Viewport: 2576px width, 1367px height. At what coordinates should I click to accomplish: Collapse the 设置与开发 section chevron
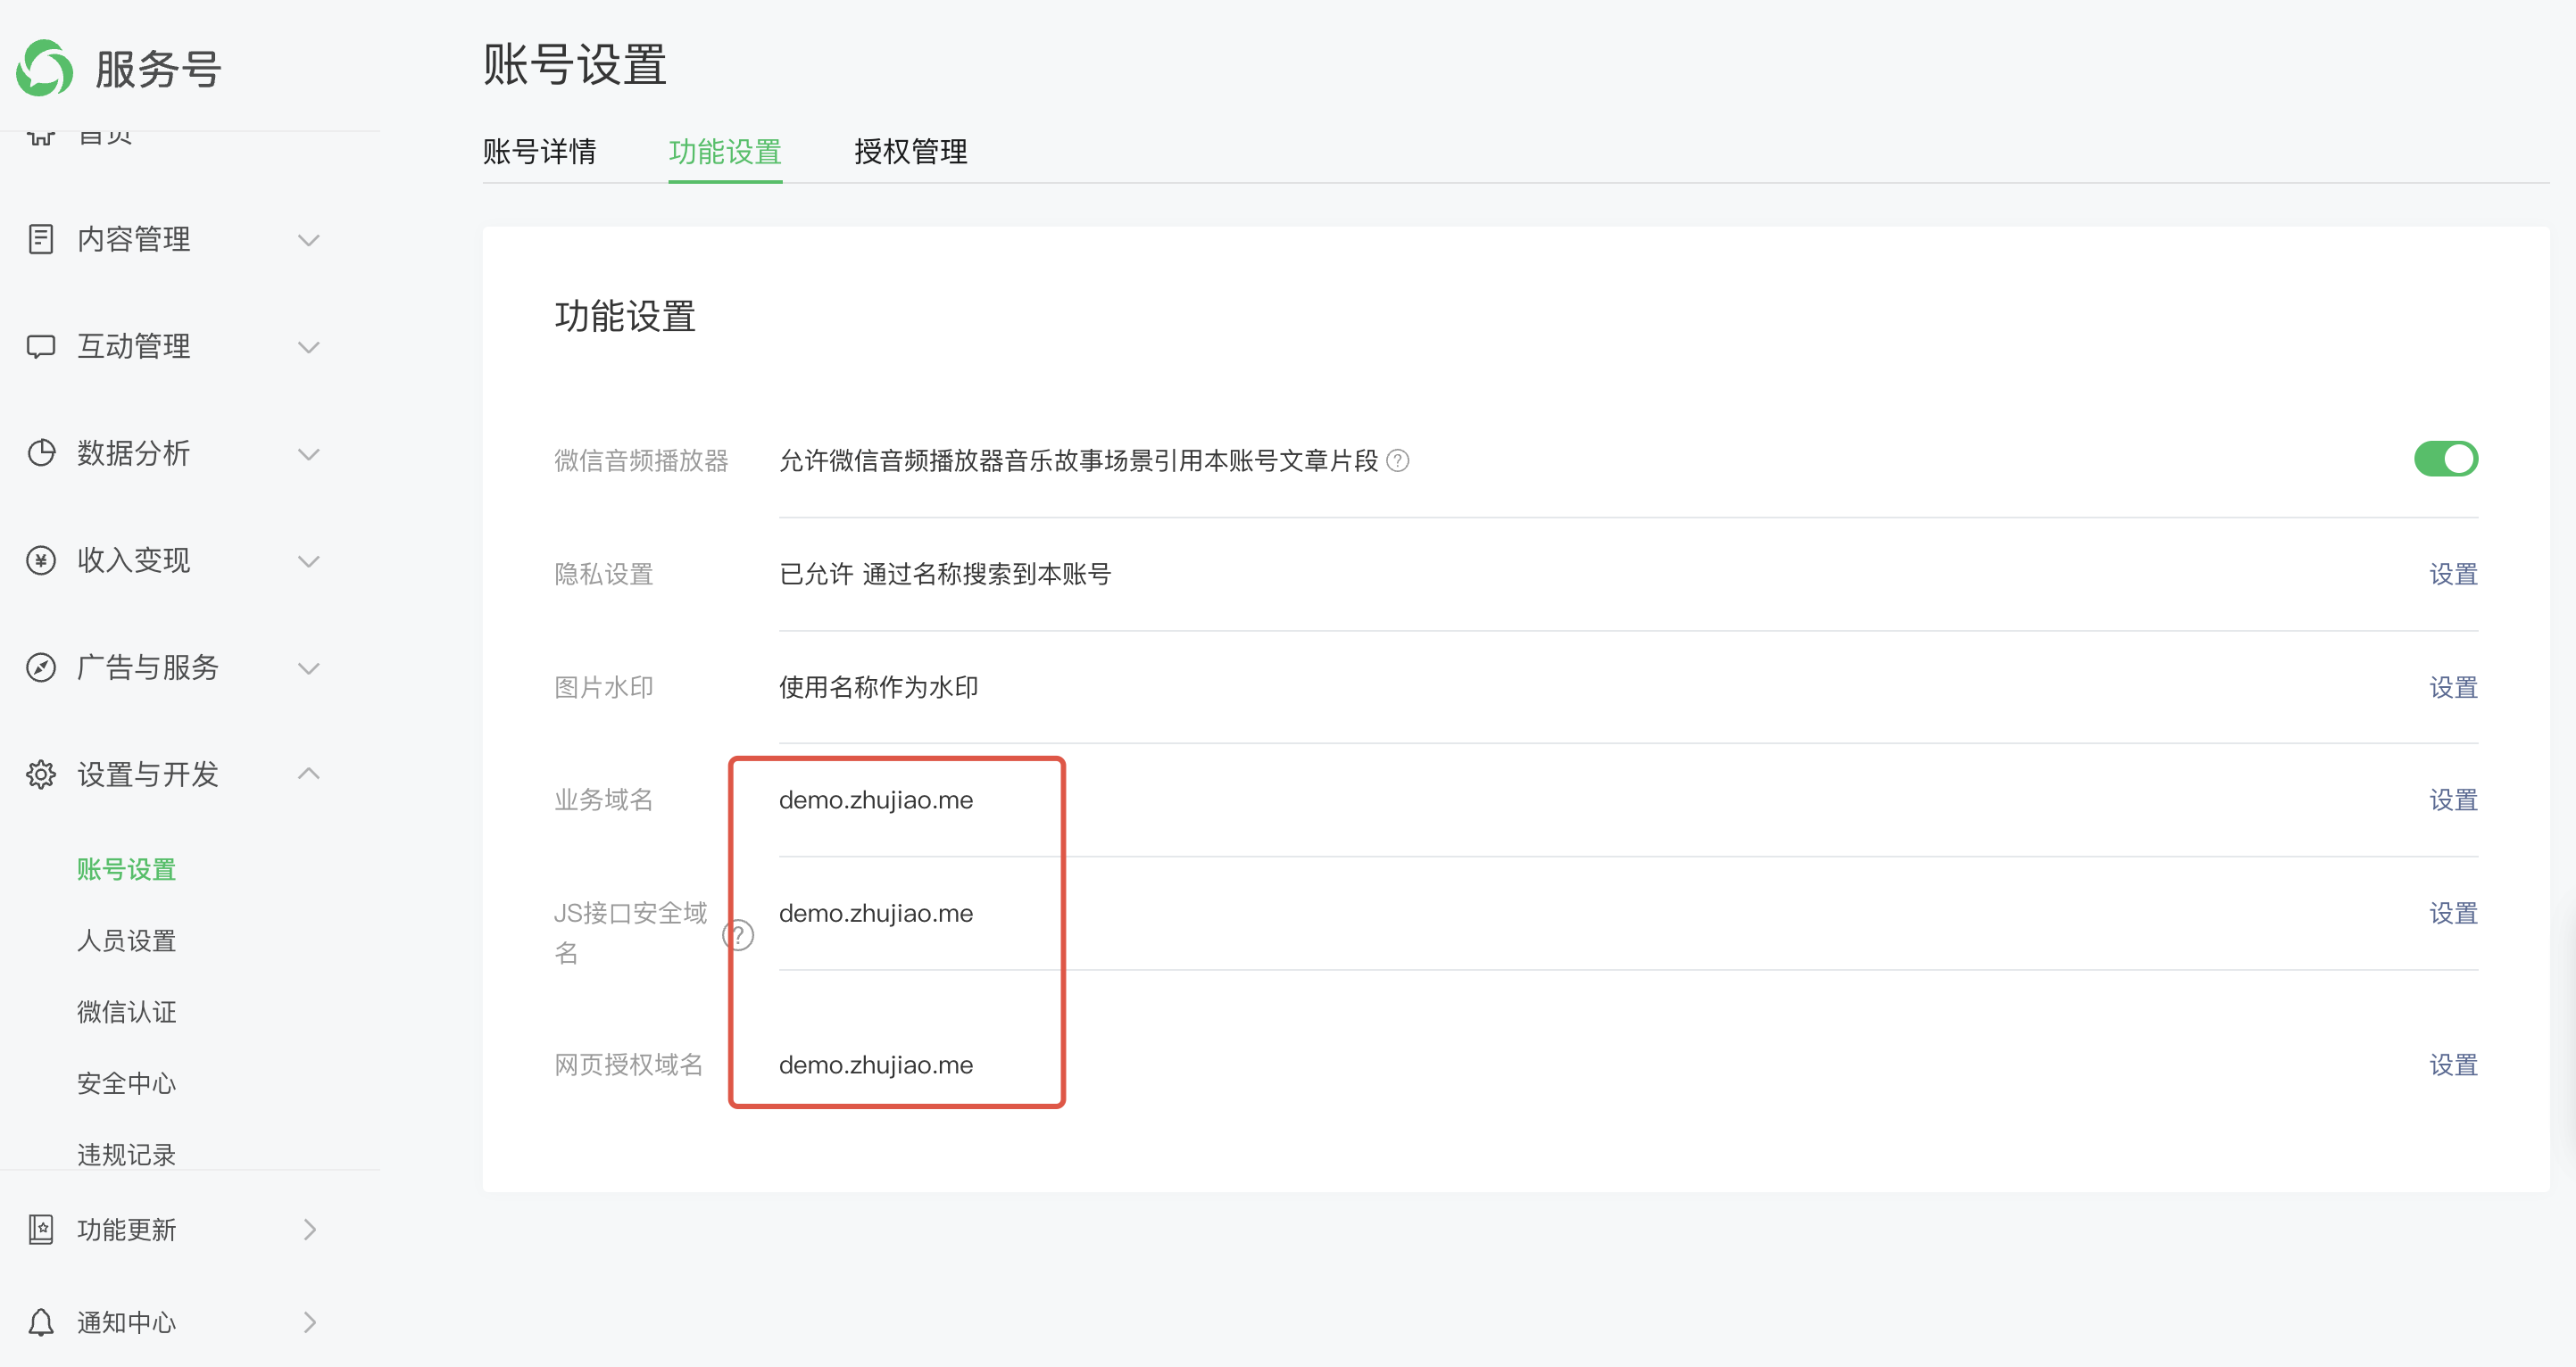[x=309, y=774]
